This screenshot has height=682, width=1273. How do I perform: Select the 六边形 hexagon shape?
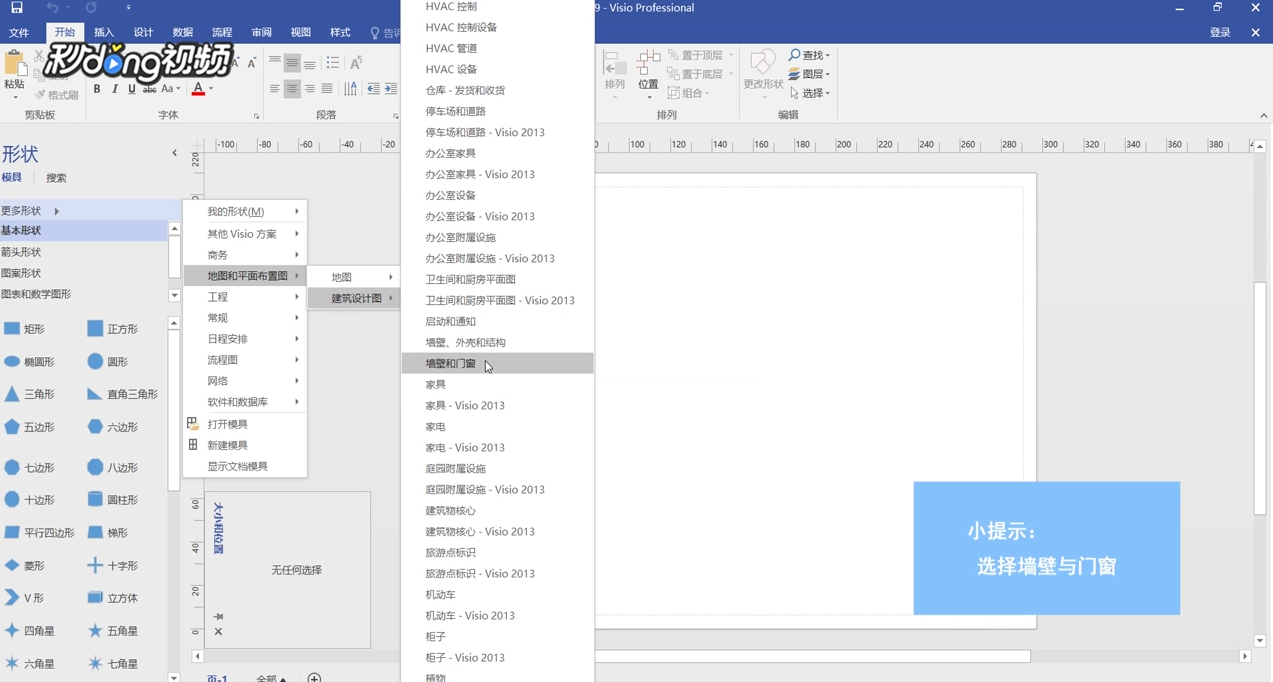click(x=112, y=427)
